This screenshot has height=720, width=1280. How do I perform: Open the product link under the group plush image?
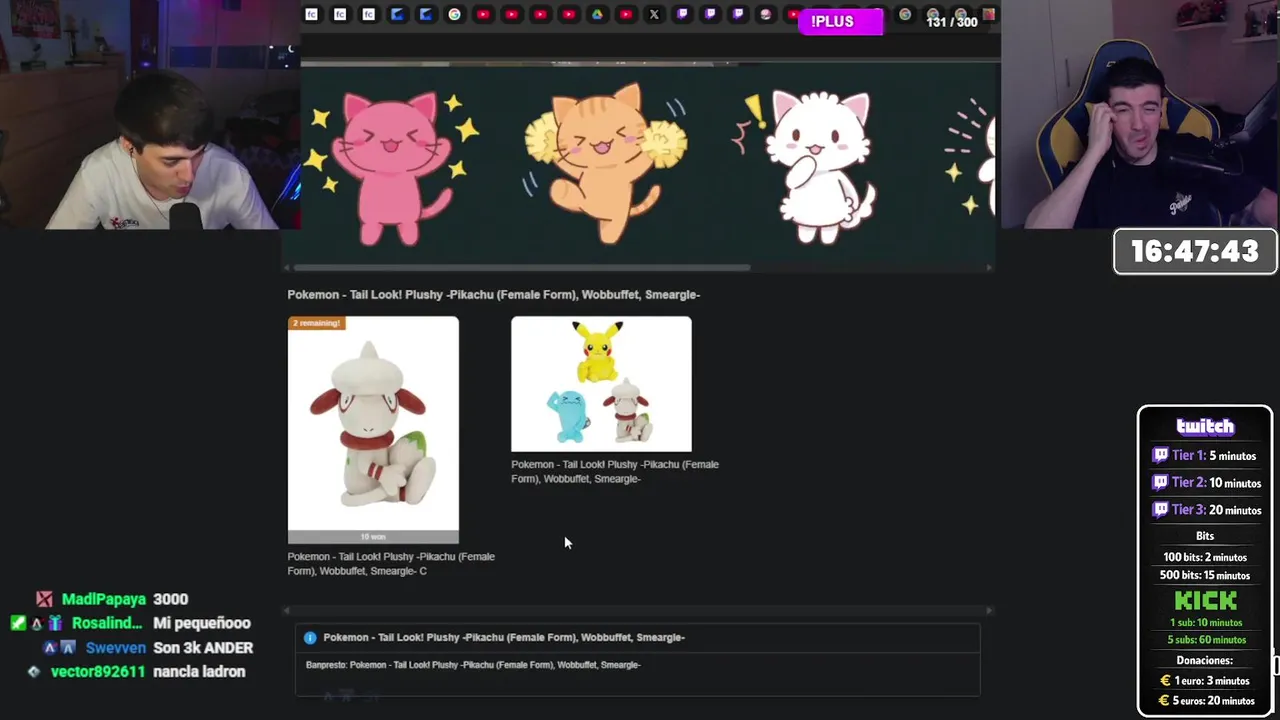click(615, 471)
